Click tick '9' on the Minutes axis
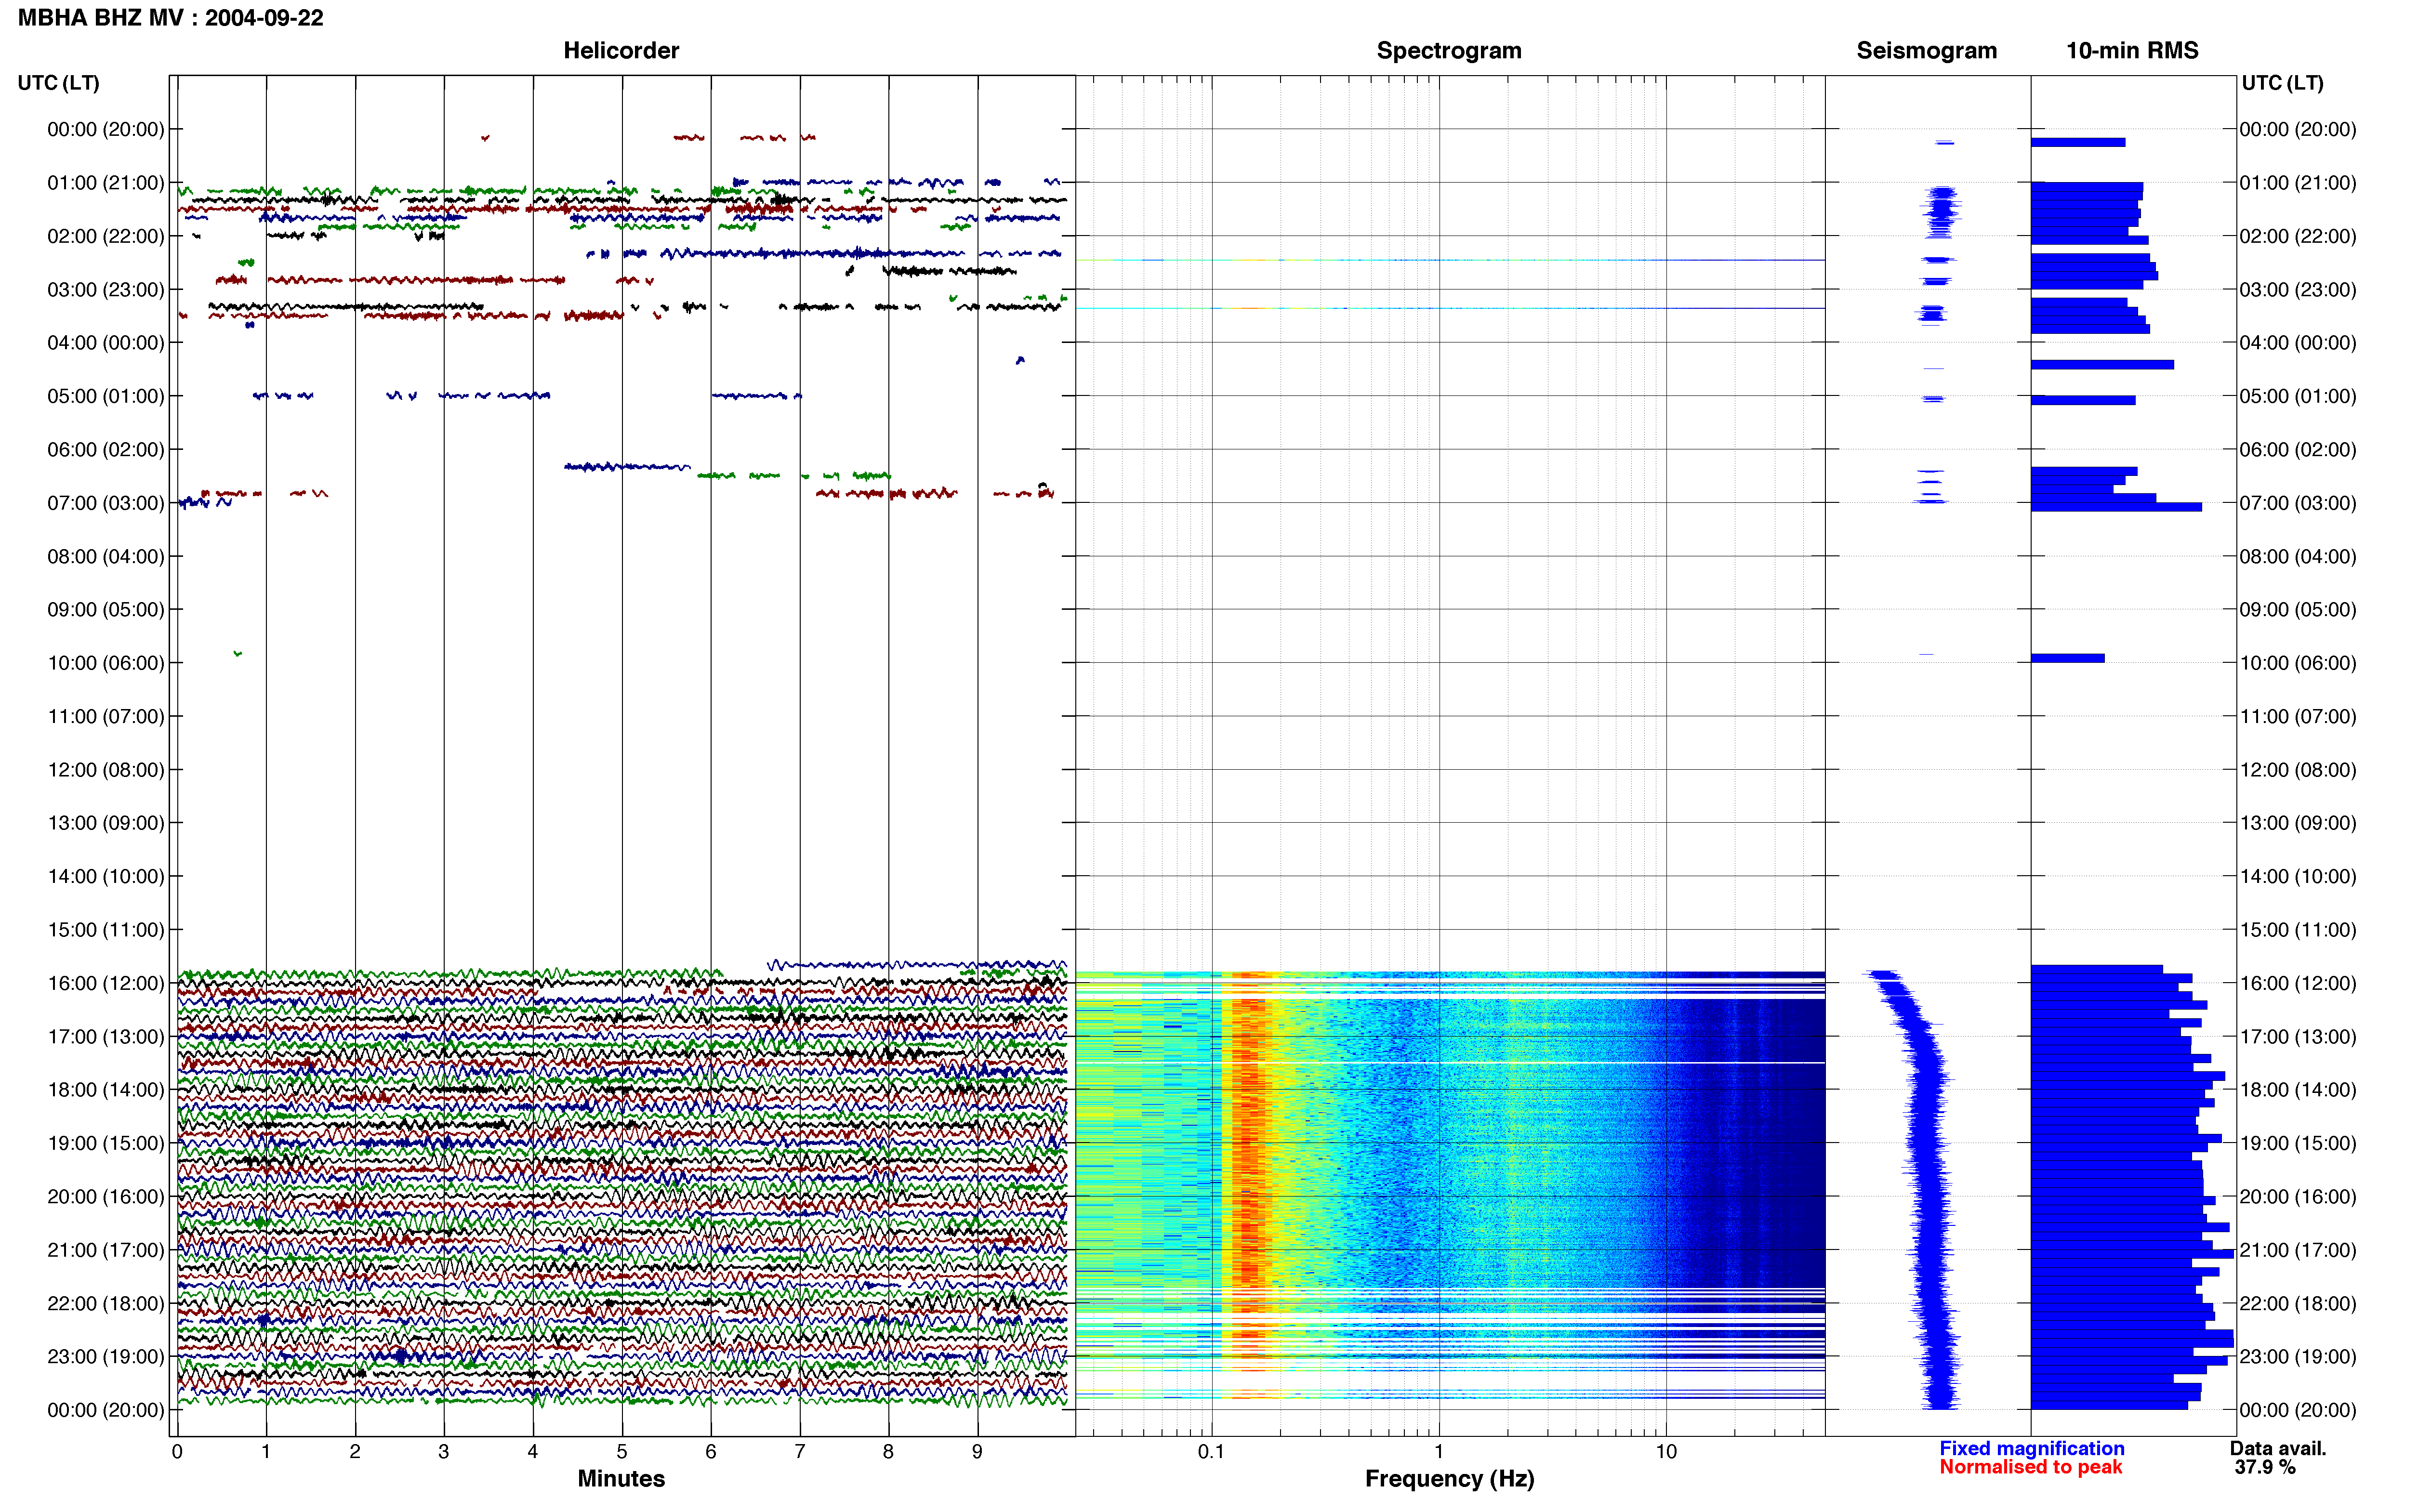 click(x=977, y=1452)
